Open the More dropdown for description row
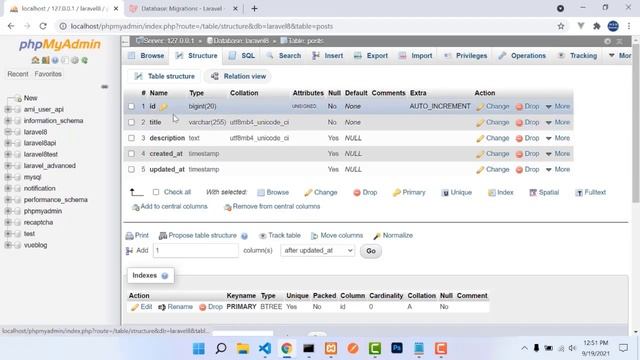The image size is (640, 360). click(x=558, y=138)
